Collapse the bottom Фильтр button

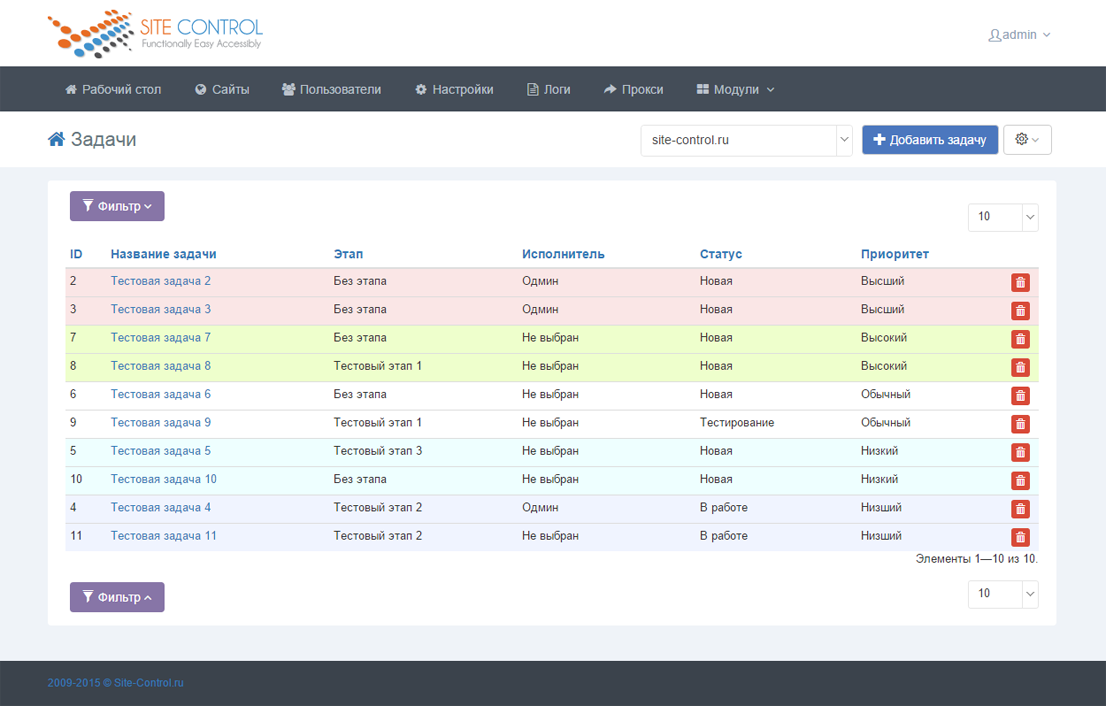coord(117,597)
